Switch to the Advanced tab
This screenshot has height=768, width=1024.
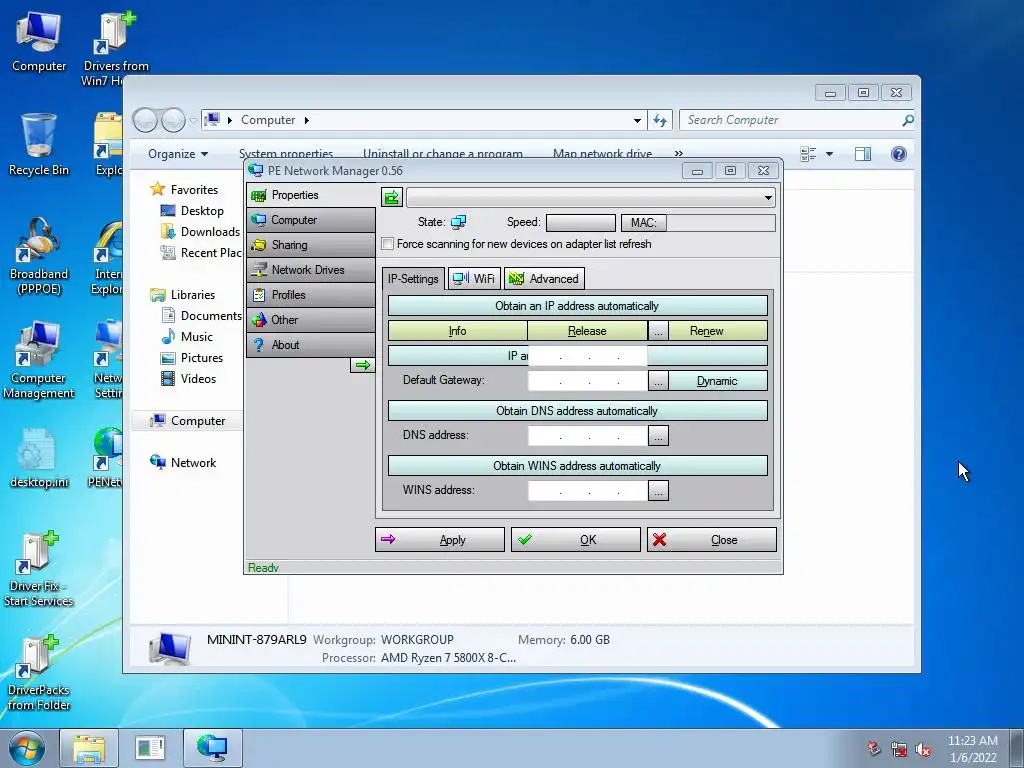click(x=544, y=279)
